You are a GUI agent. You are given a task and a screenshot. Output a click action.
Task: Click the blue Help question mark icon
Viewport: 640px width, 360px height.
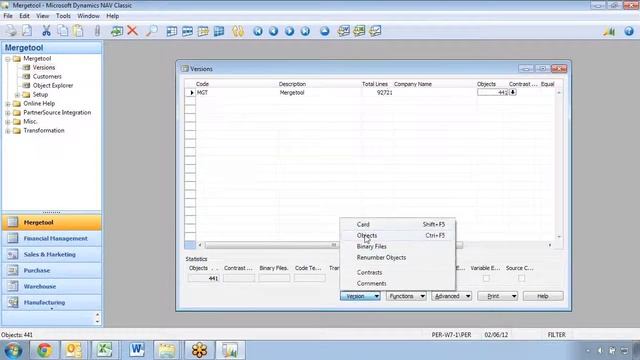coord(629,31)
